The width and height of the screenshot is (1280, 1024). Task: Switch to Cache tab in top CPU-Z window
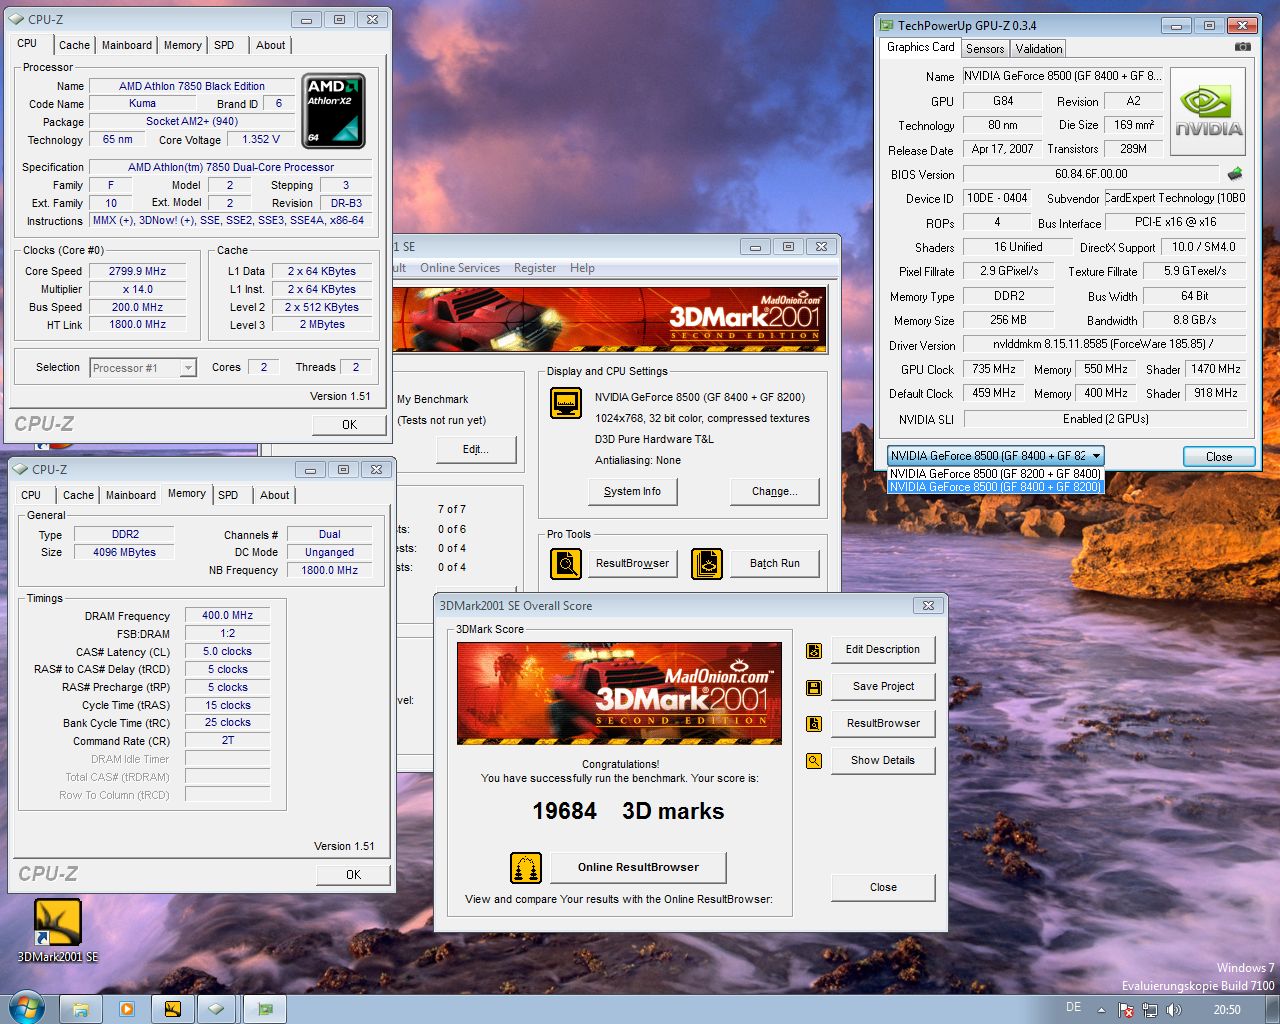point(74,45)
